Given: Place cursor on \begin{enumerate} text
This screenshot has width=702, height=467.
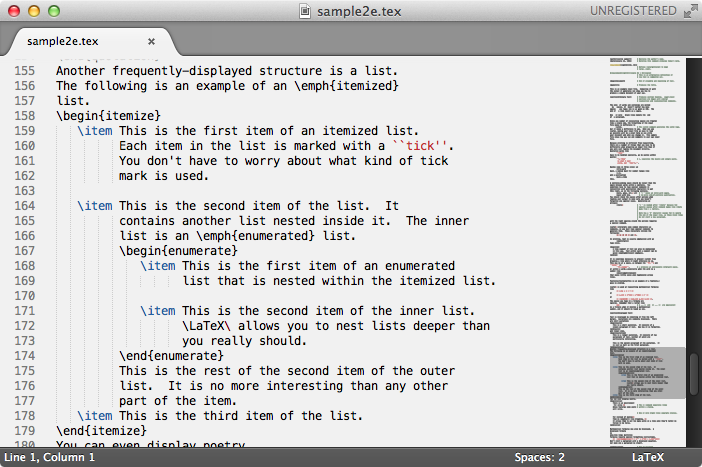Looking at the screenshot, I should (178, 251).
